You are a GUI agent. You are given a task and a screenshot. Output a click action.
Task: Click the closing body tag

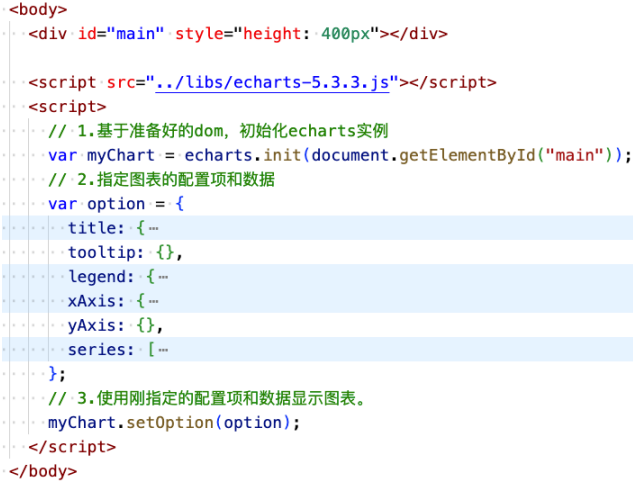point(43,472)
